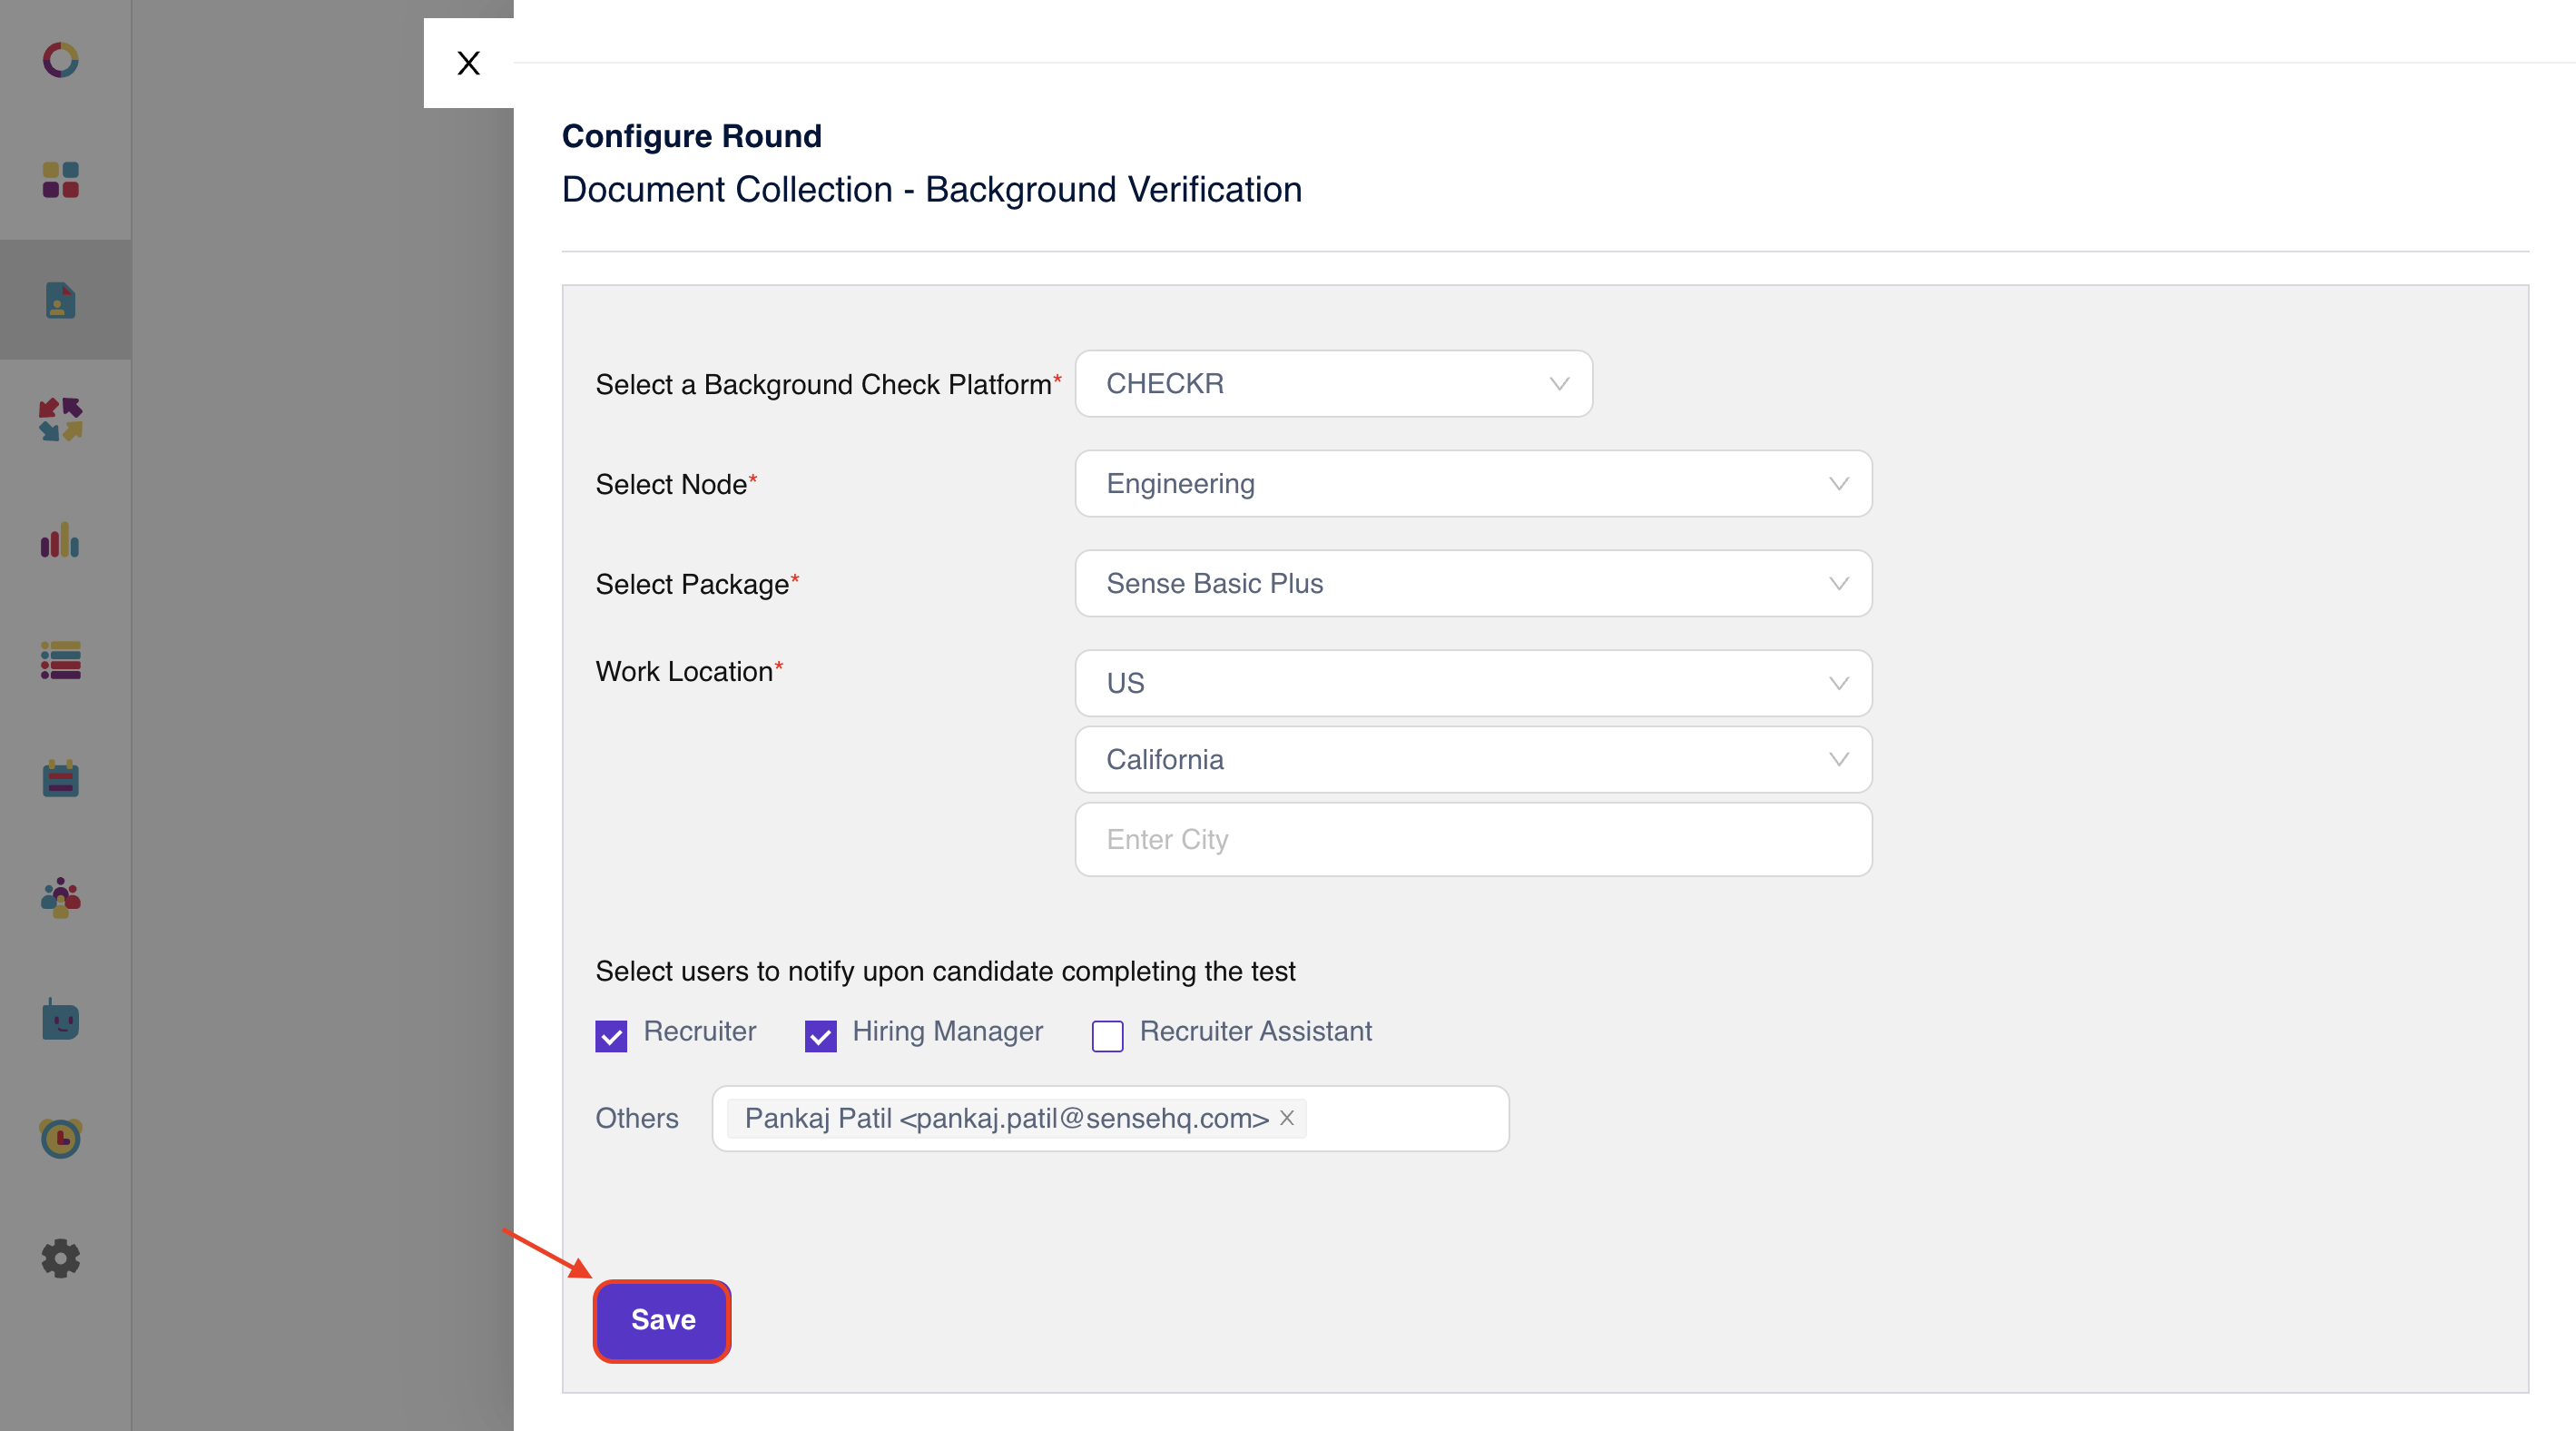Click the Select a Background Check Platform label
Image resolution: width=2576 pixels, height=1431 pixels.
coord(828,384)
